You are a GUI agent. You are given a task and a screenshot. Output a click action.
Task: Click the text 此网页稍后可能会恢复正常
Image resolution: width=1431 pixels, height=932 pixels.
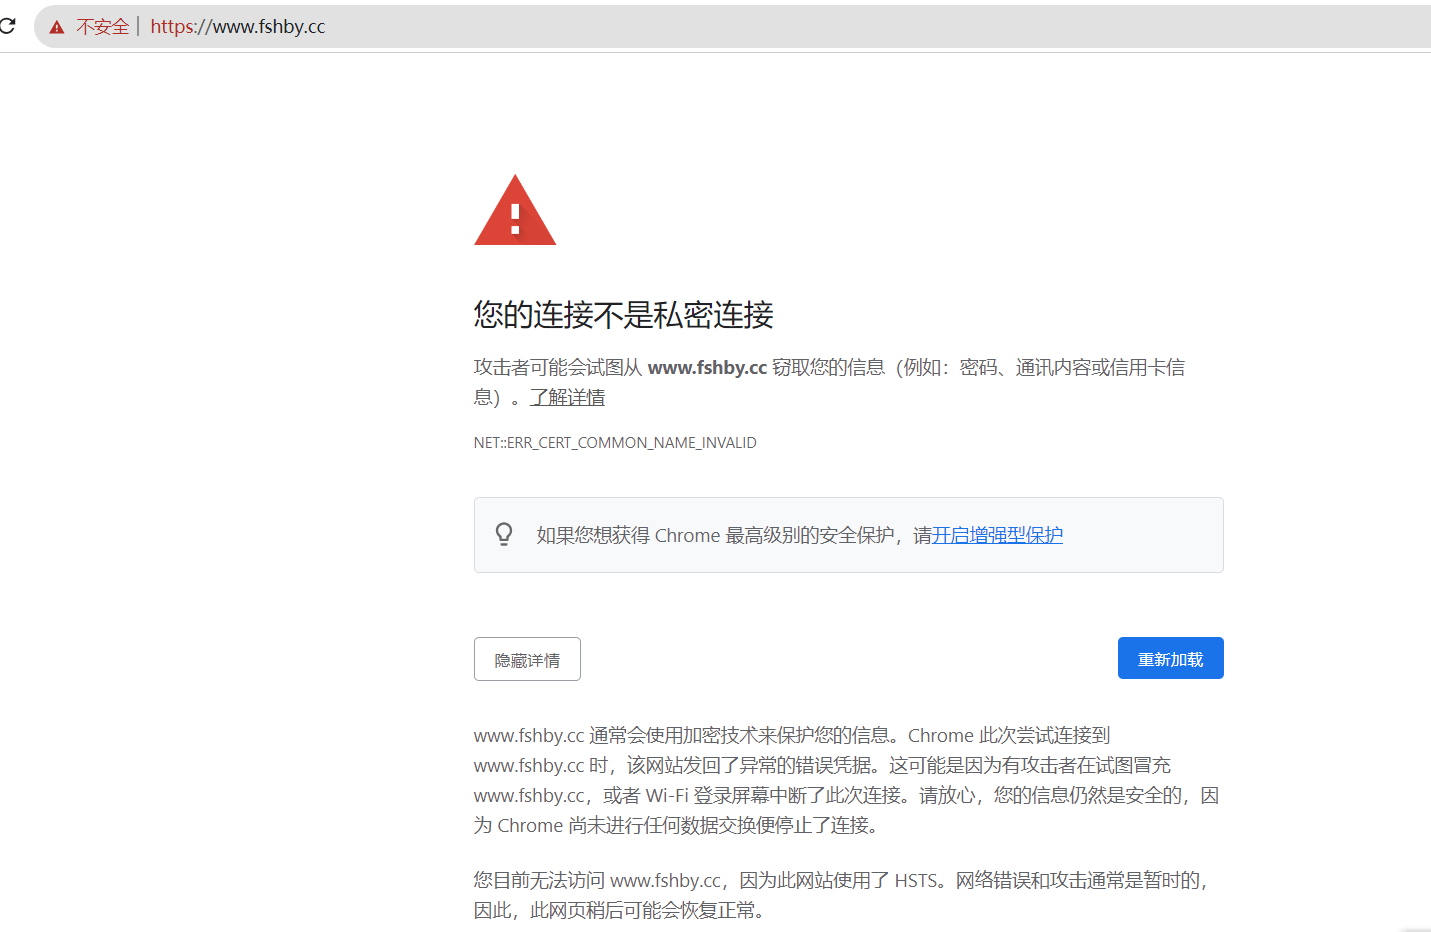(x=648, y=911)
